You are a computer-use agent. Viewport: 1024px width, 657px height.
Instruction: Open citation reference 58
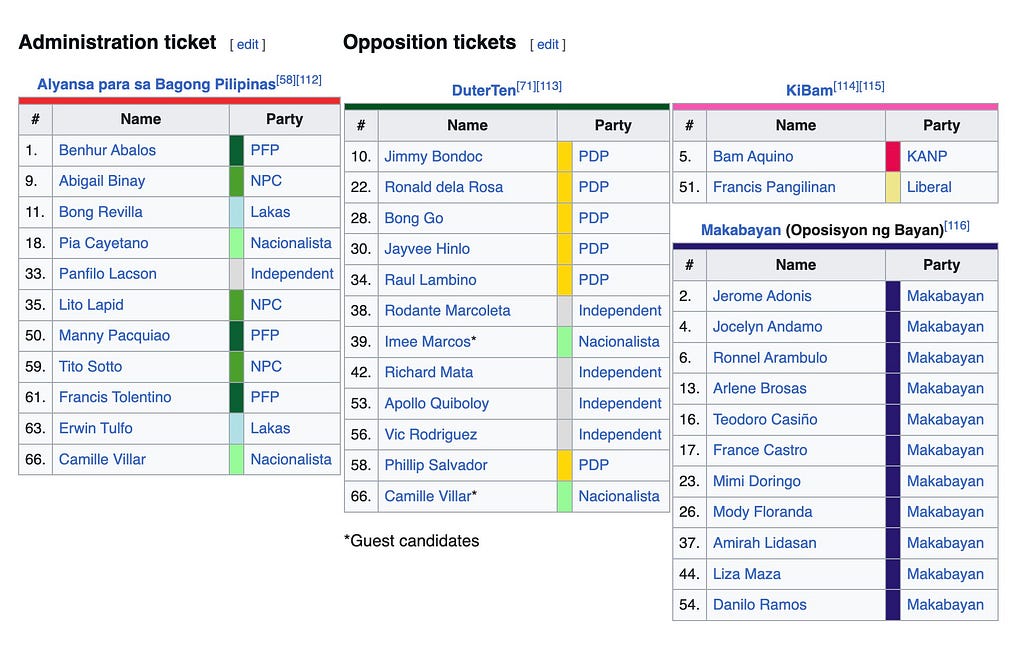pyautogui.click(x=286, y=80)
